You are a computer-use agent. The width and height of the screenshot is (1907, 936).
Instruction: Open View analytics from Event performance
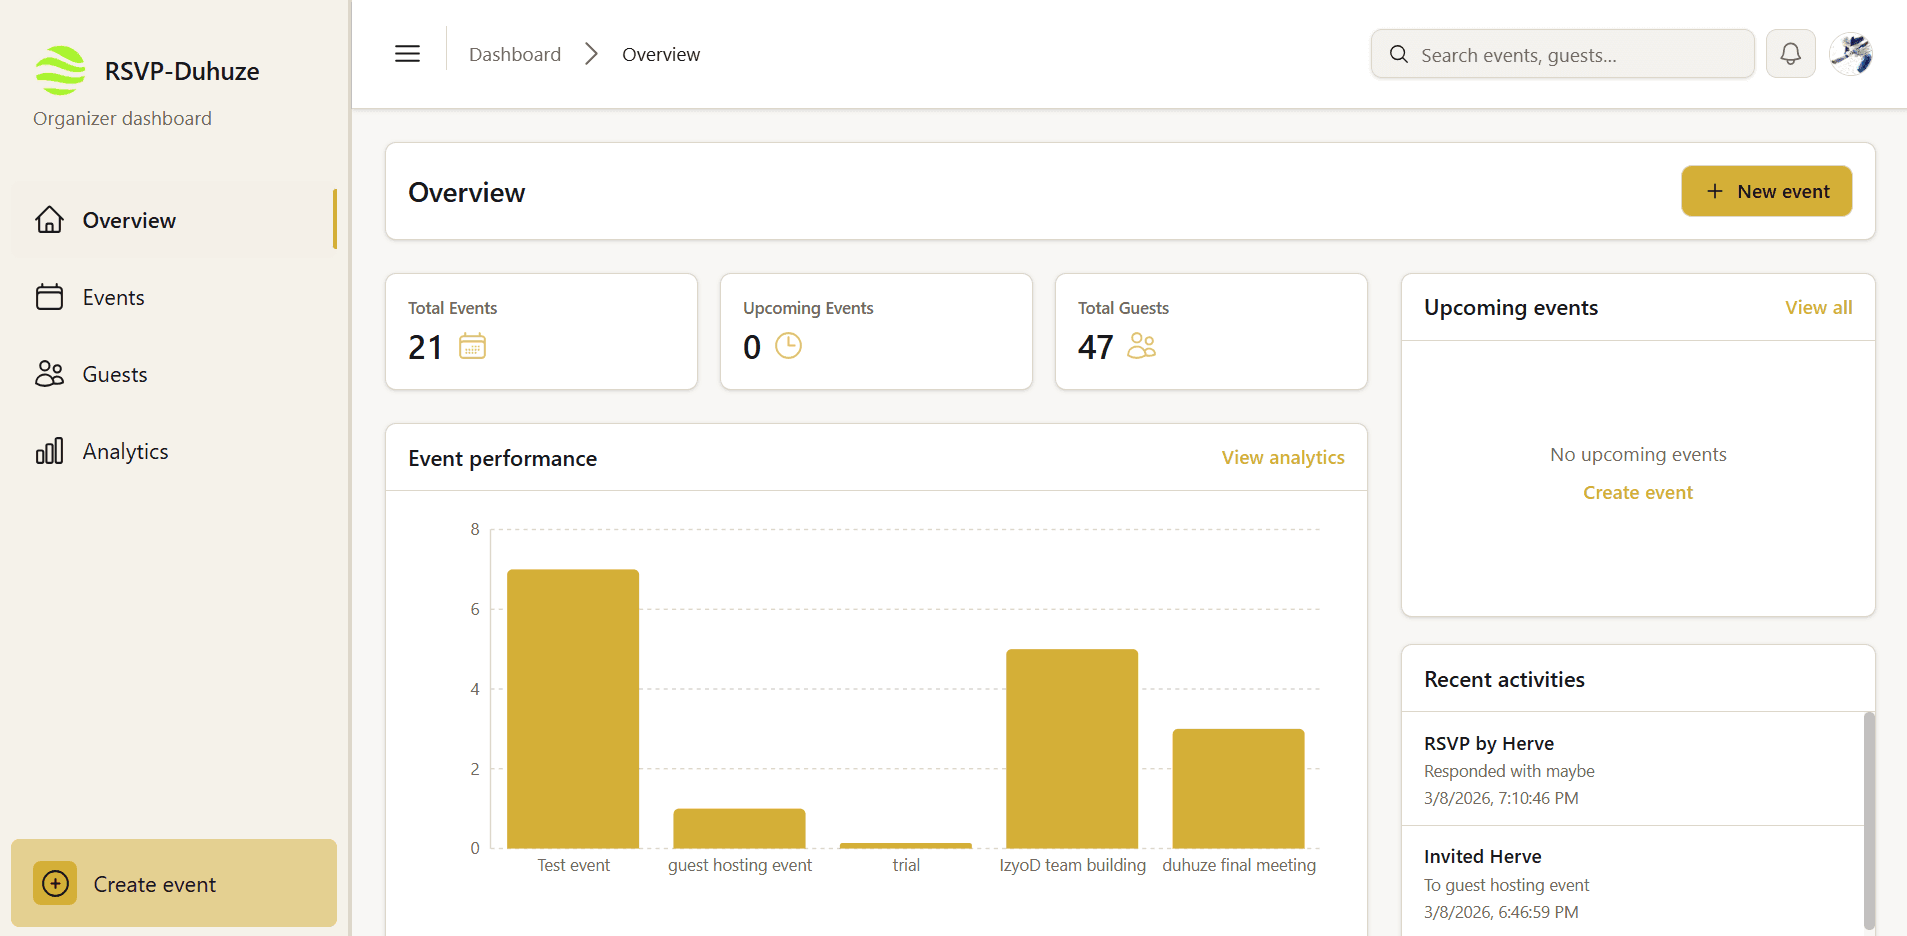[x=1283, y=457]
